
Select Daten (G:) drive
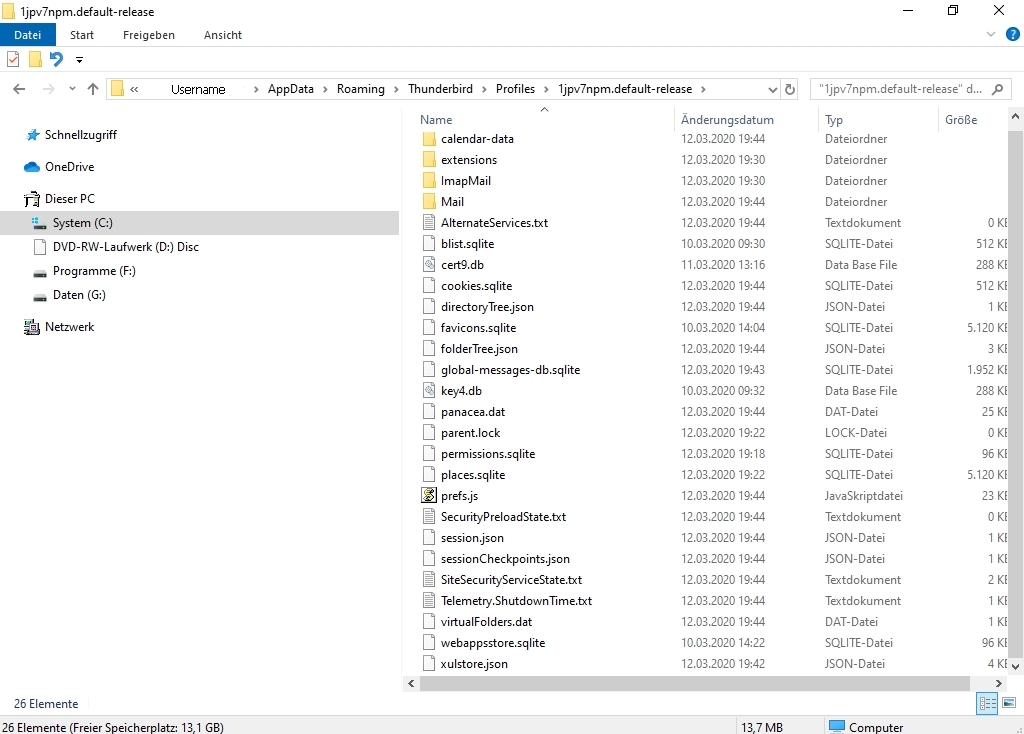coord(79,295)
